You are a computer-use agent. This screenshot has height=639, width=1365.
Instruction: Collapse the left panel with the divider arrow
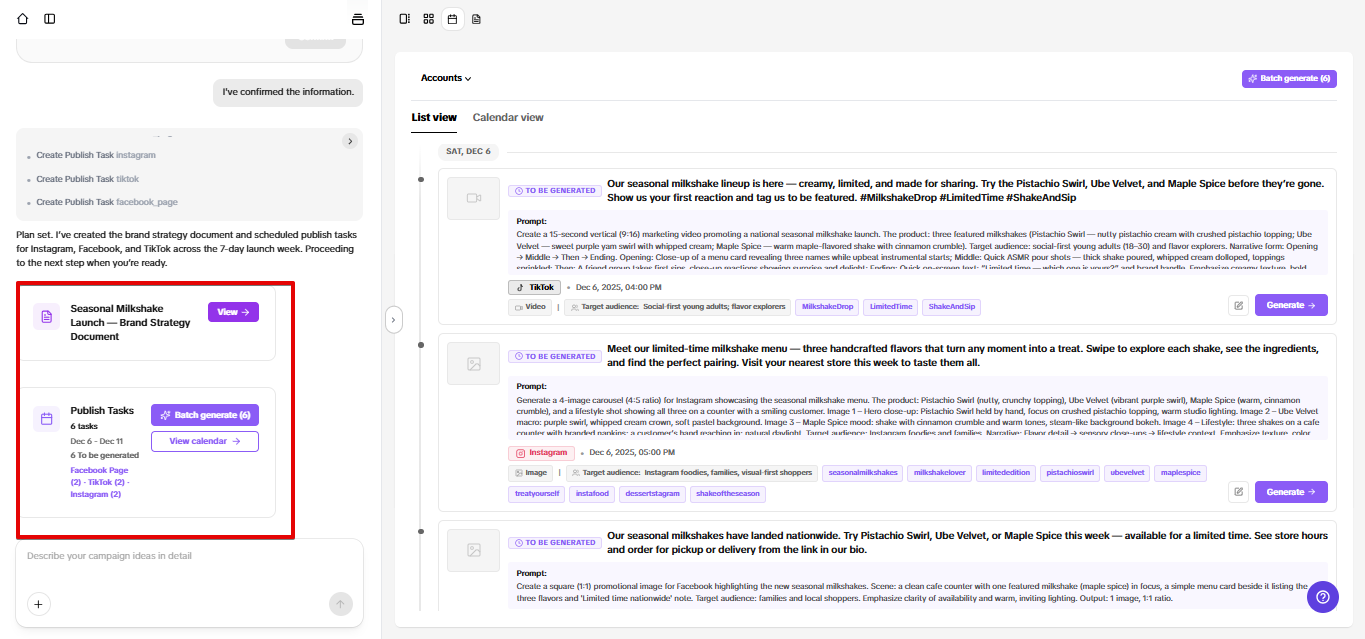(x=393, y=320)
